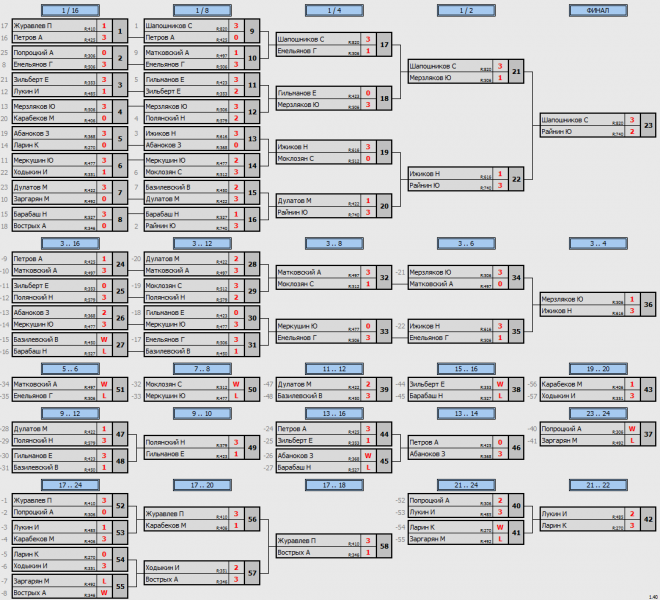Click the "13 .. 14" section header

[466, 413]
